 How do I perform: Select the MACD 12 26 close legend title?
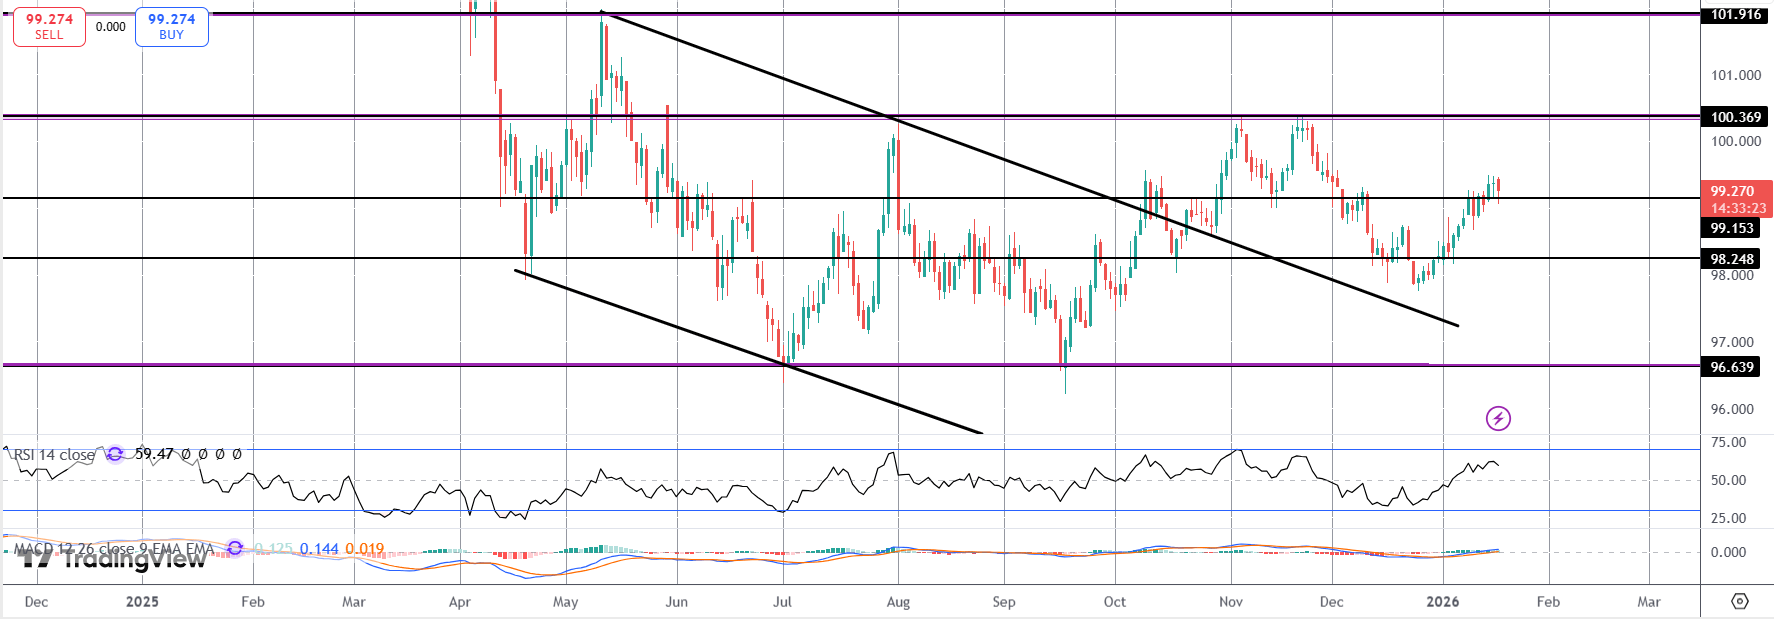112,548
